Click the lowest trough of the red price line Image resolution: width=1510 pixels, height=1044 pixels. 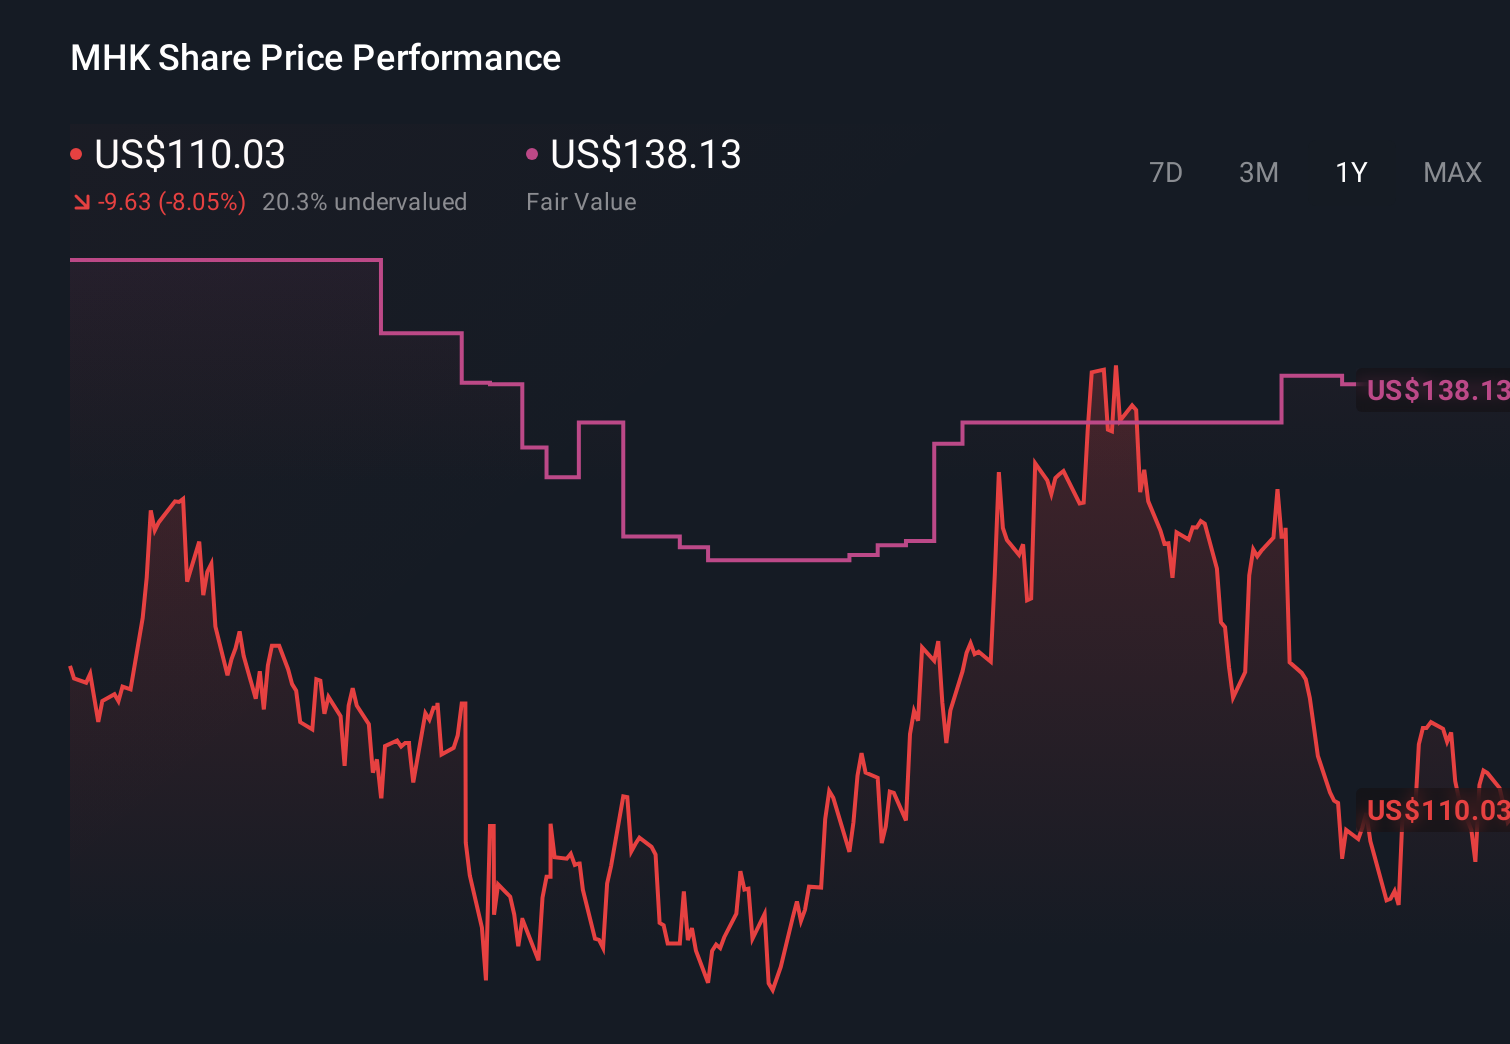click(x=773, y=990)
